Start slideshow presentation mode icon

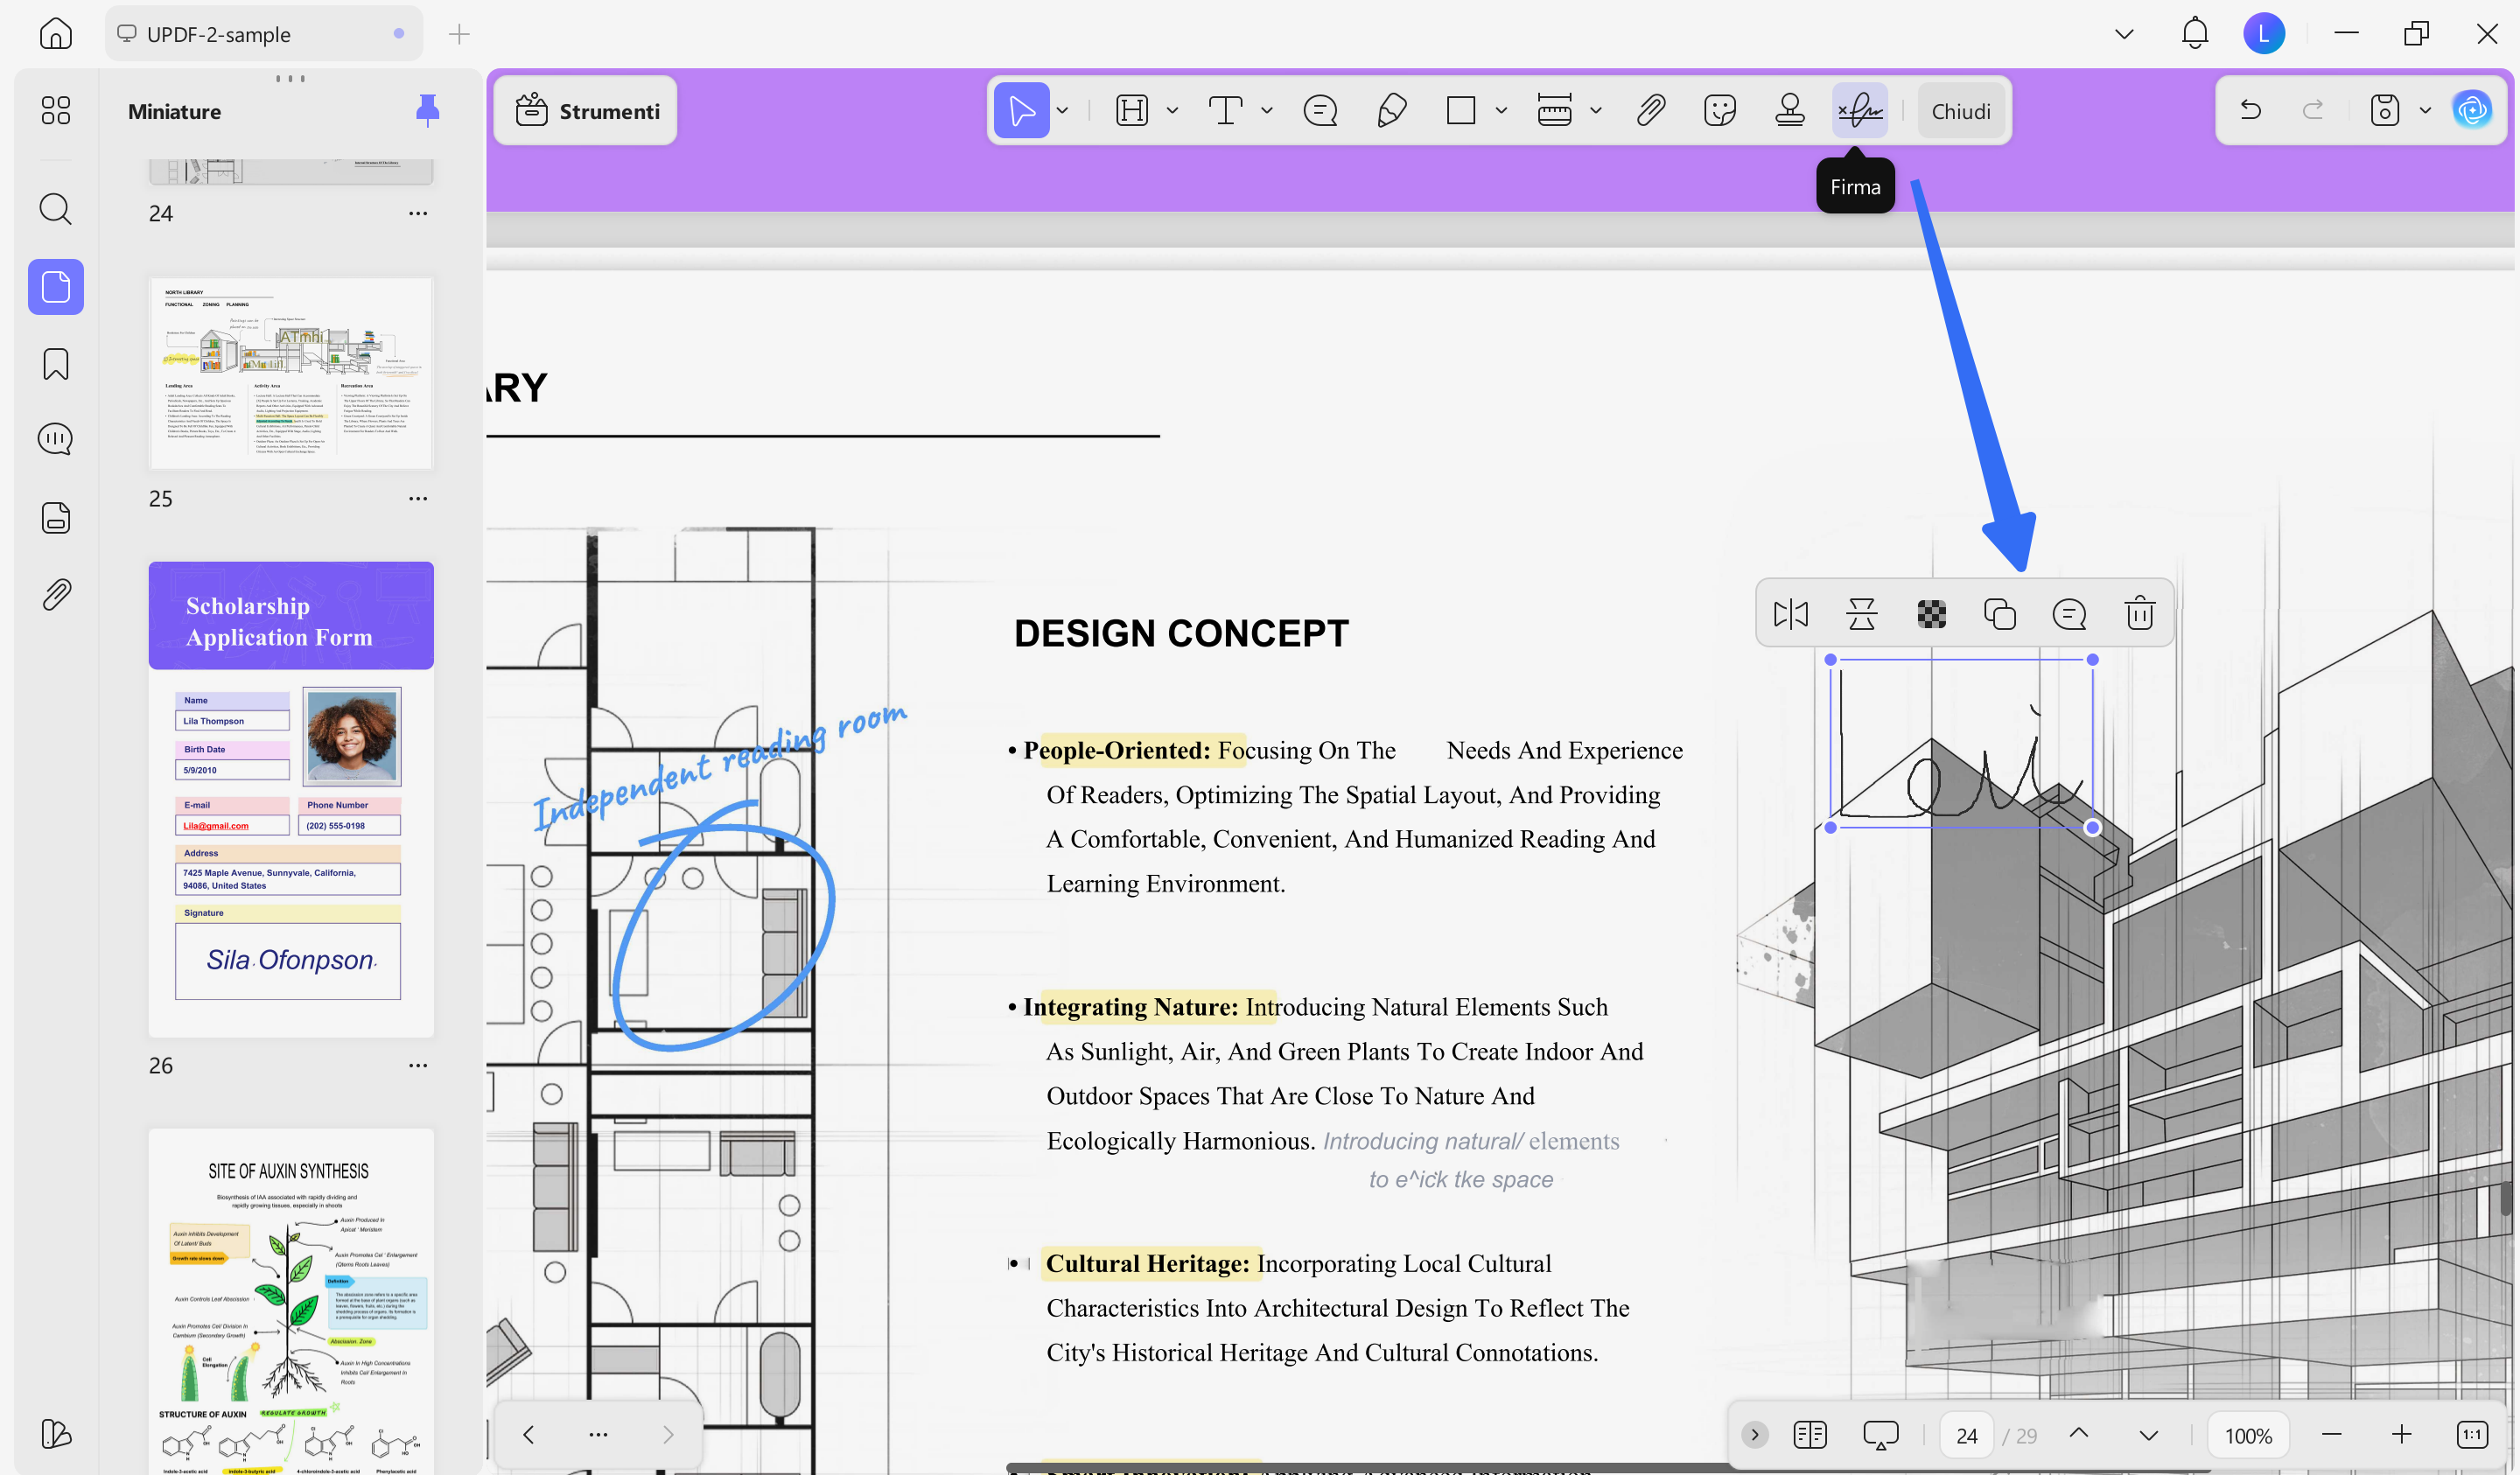pyautogui.click(x=1880, y=1435)
